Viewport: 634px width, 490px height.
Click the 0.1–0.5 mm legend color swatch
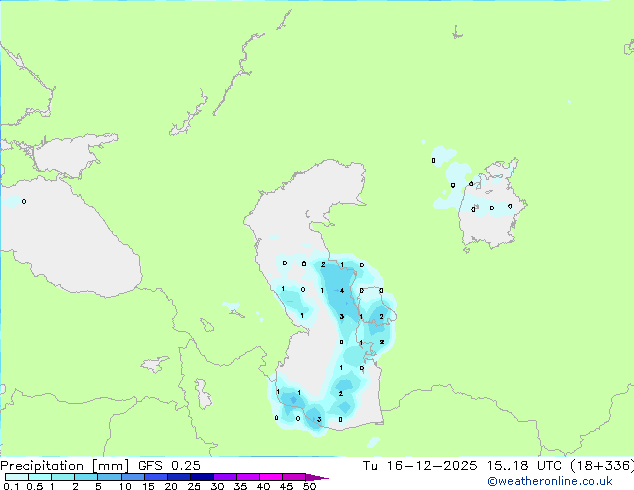(17, 477)
